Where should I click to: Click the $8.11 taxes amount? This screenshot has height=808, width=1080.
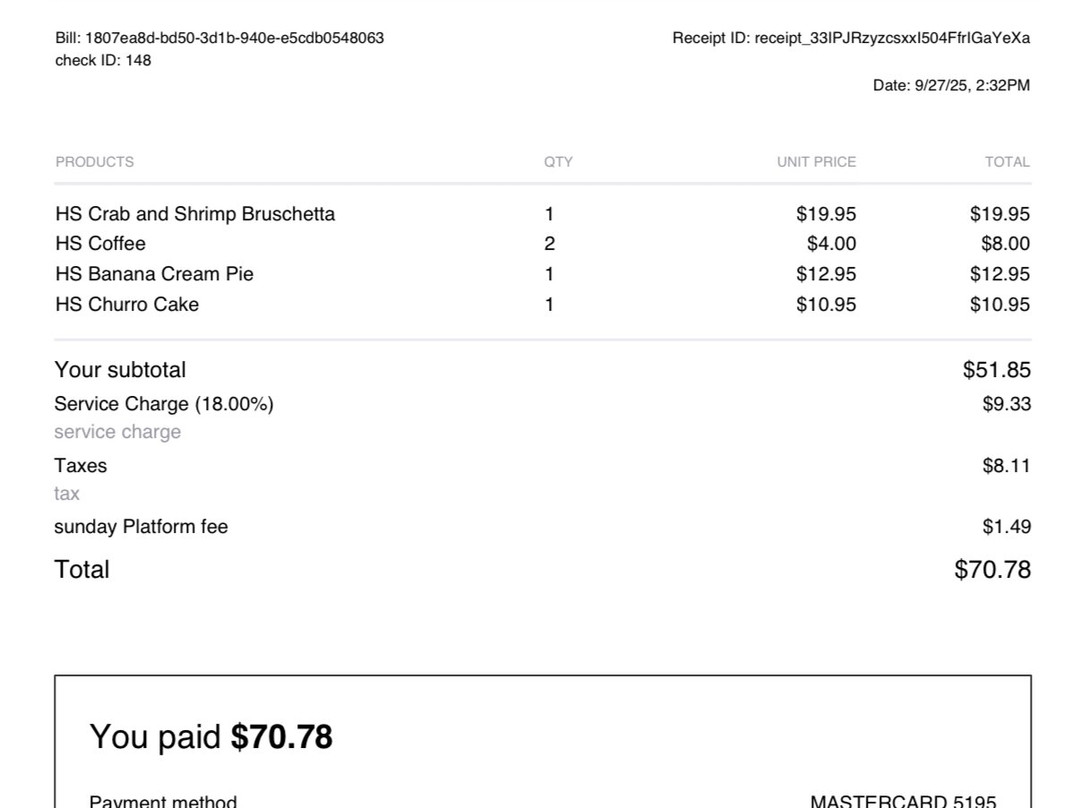click(1005, 466)
